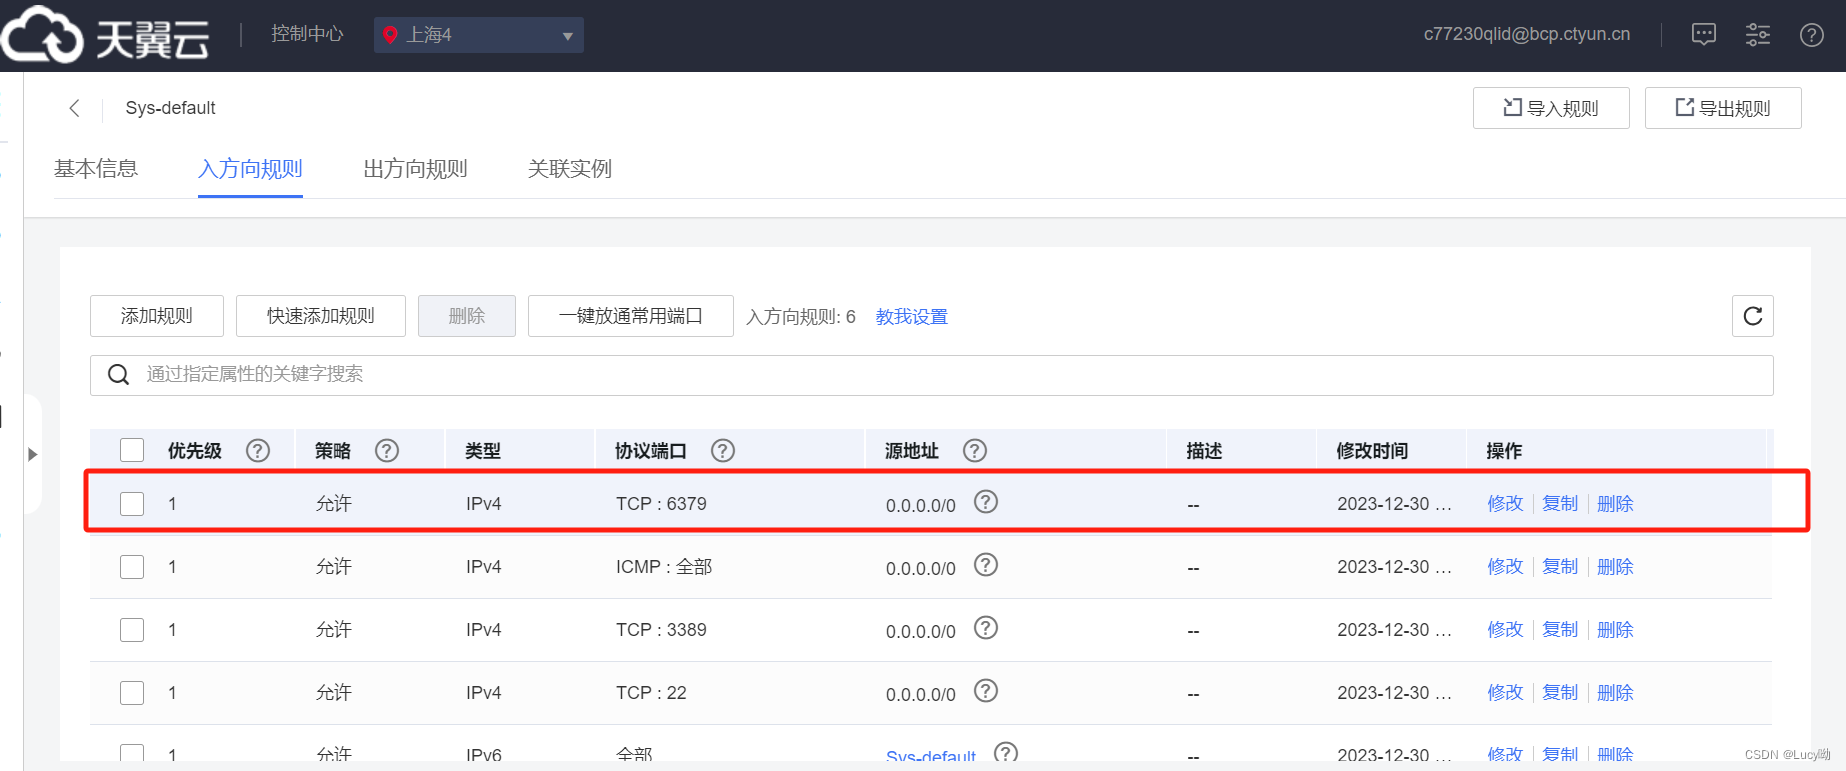Click the 天翼云 cloud logo
Screen dimensions: 1846x771
[105, 35]
